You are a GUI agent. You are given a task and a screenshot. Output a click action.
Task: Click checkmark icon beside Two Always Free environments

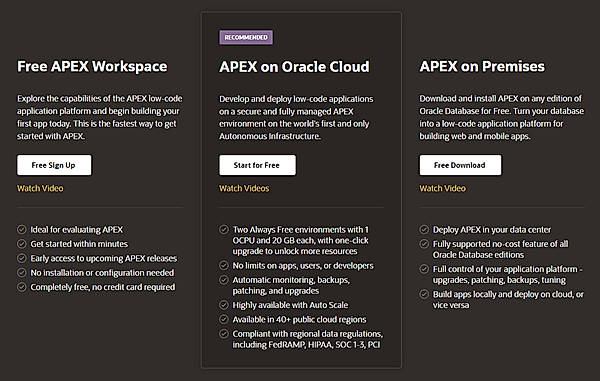tap(224, 230)
